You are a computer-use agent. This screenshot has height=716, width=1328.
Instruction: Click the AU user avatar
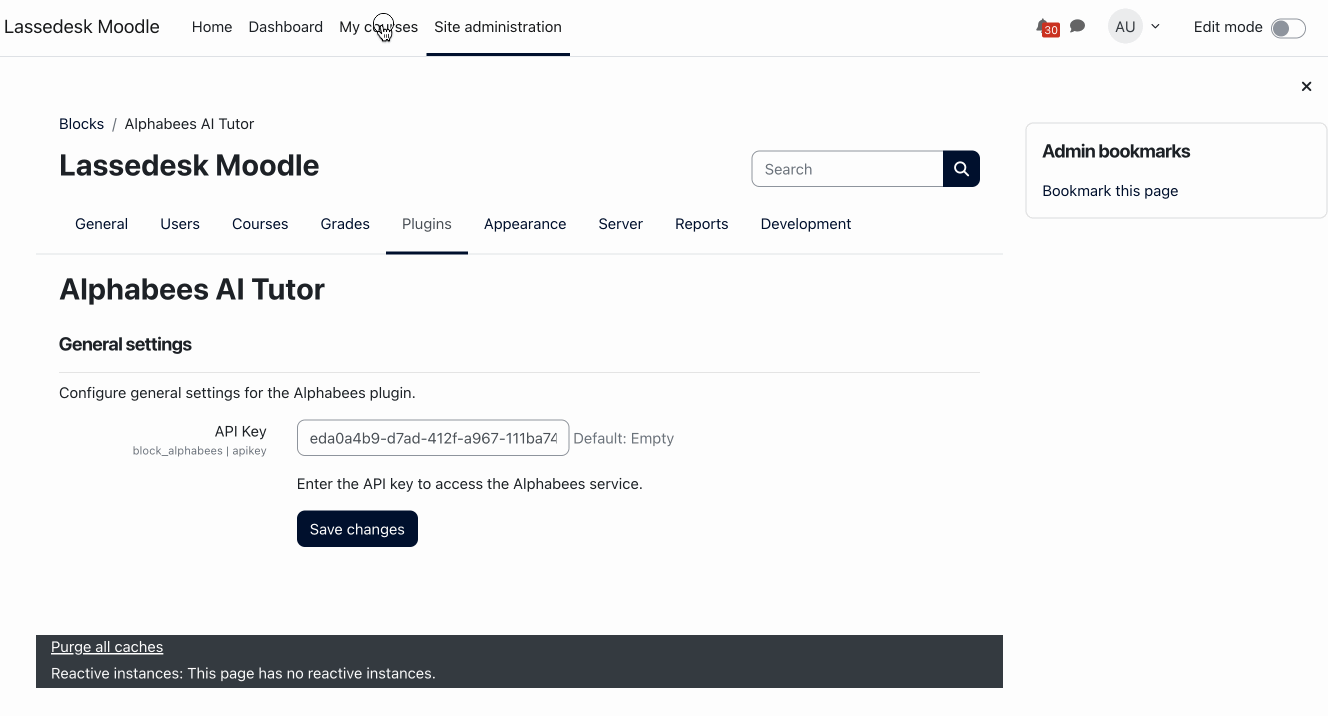tap(1125, 27)
